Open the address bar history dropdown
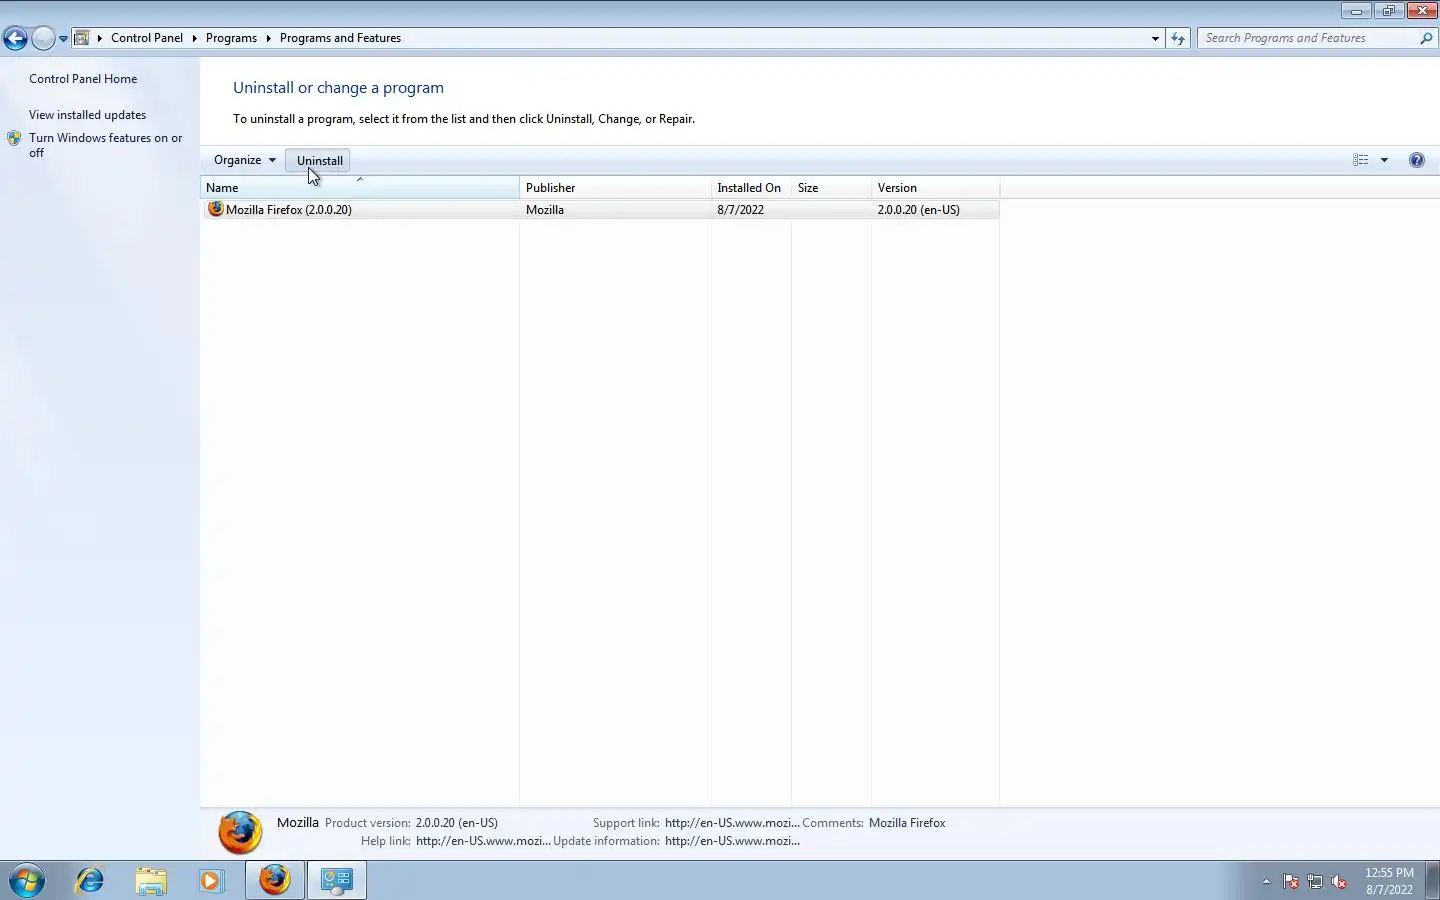Image resolution: width=1440 pixels, height=900 pixels. [1155, 38]
